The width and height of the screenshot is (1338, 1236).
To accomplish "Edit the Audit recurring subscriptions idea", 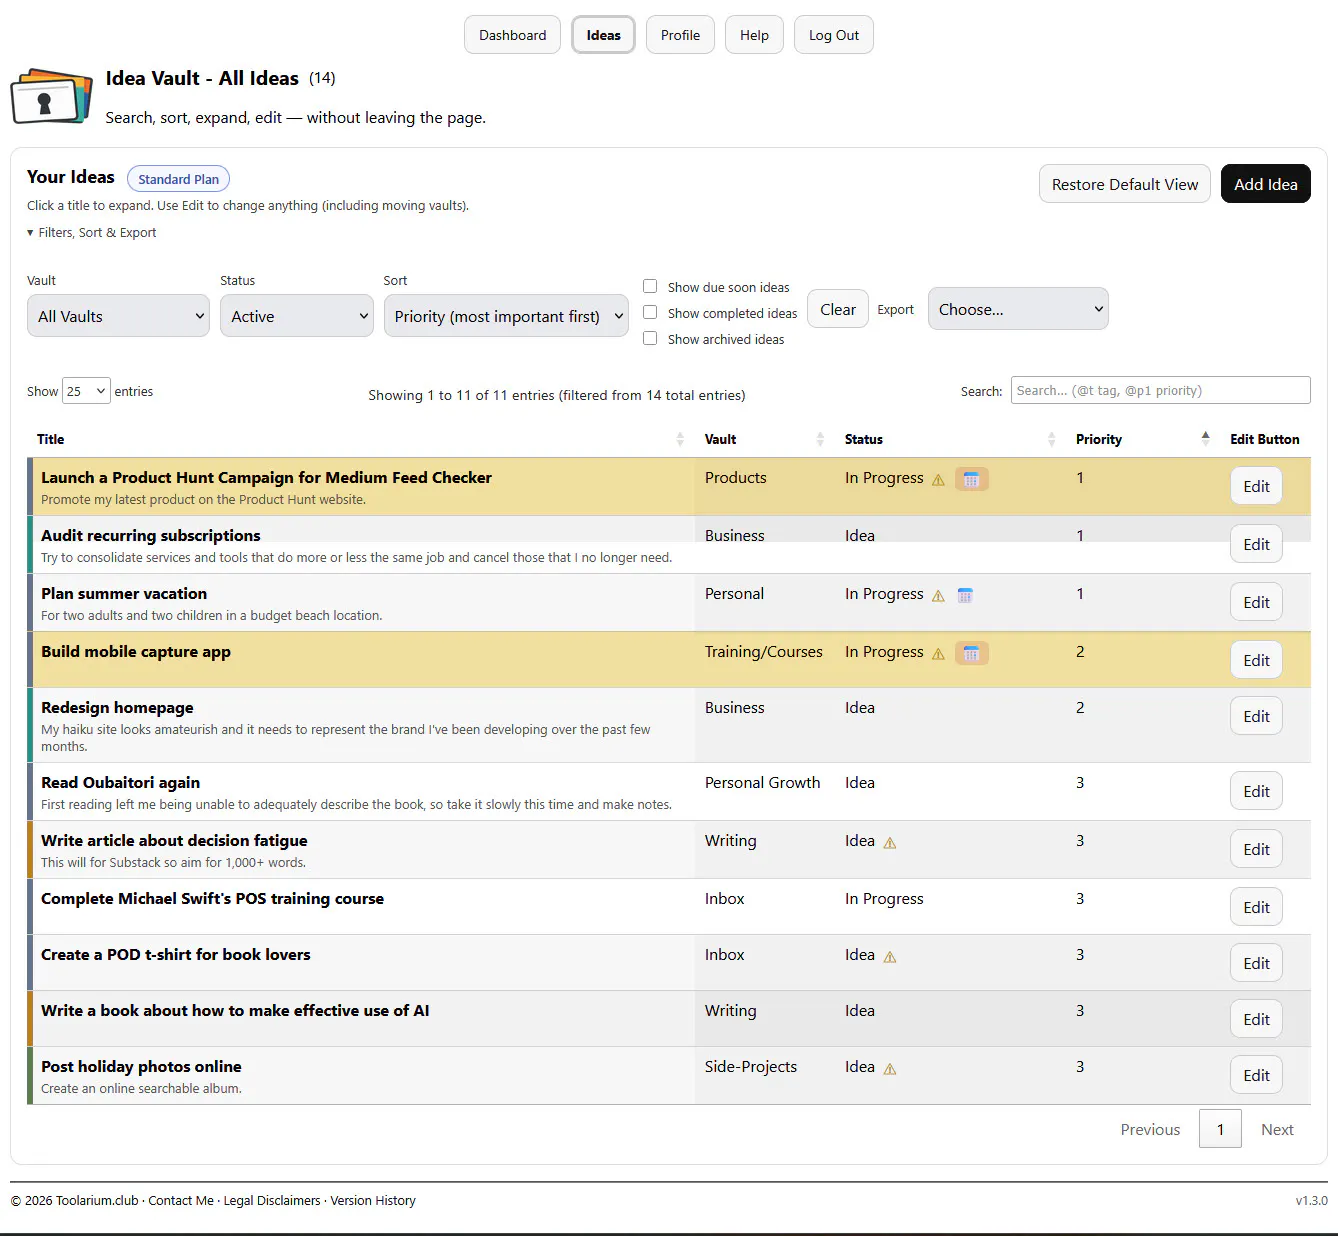I will tap(1256, 544).
